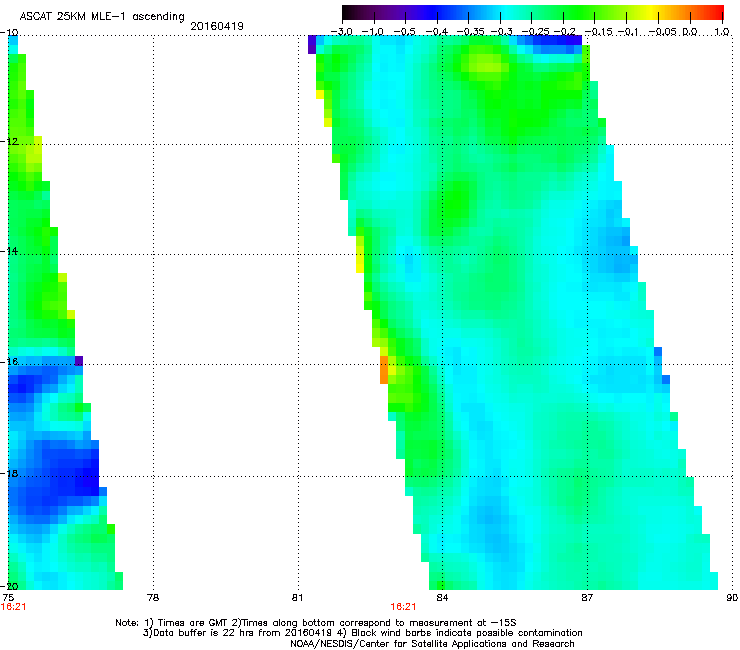Screen dimensions: 740x650
Task: Click the red end of the color bar
Action: 716,12
